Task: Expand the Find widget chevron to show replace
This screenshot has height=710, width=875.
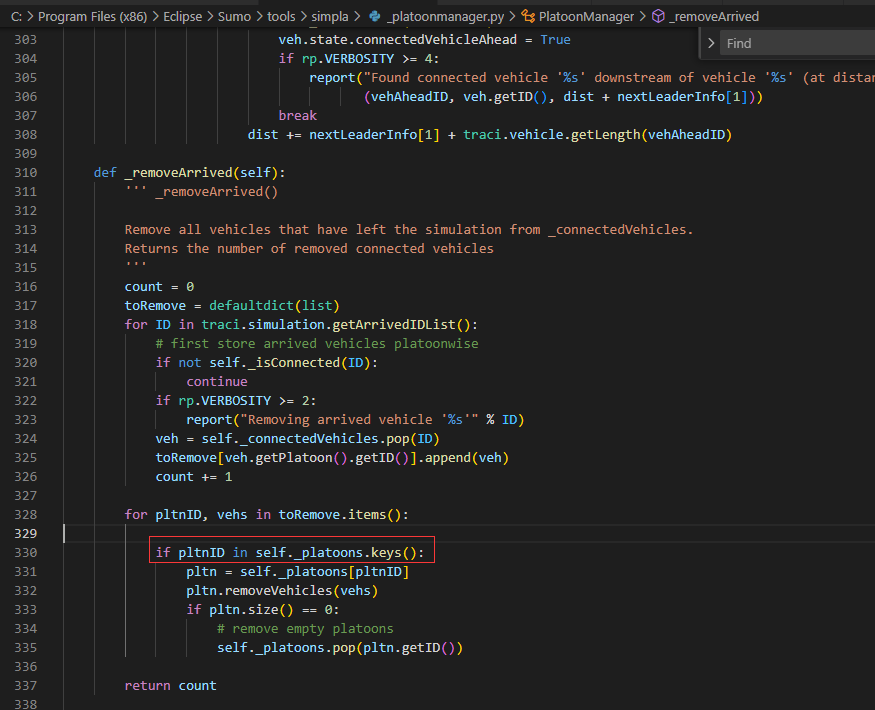Action: (712, 43)
